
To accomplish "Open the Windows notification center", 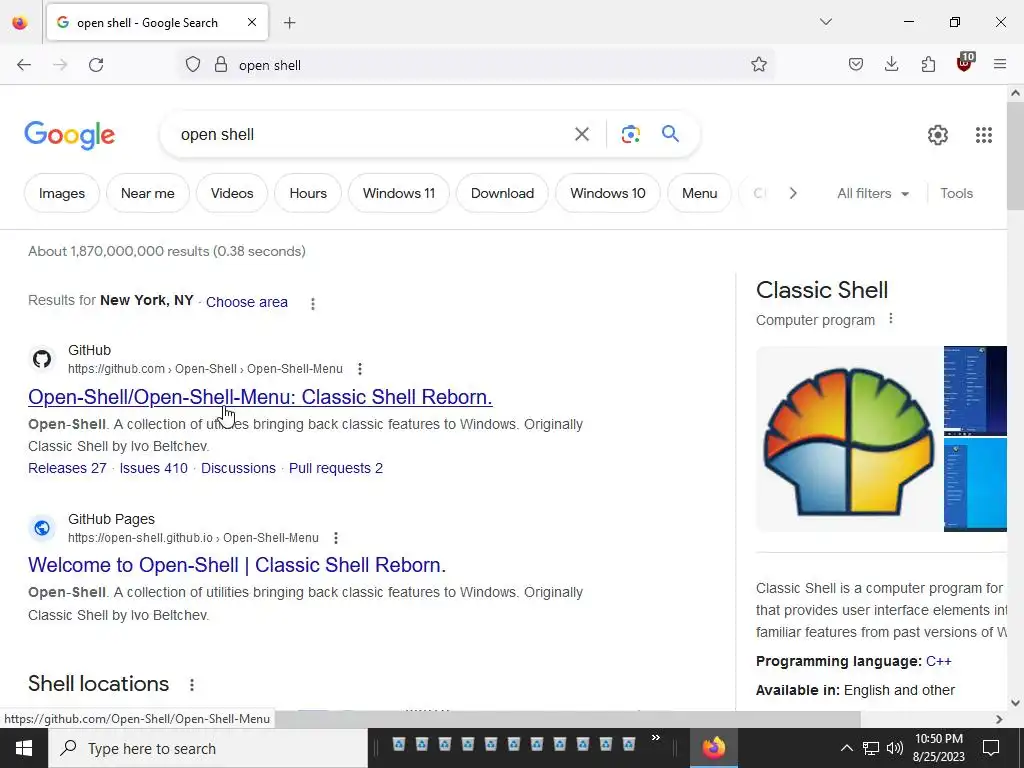I will point(991,748).
